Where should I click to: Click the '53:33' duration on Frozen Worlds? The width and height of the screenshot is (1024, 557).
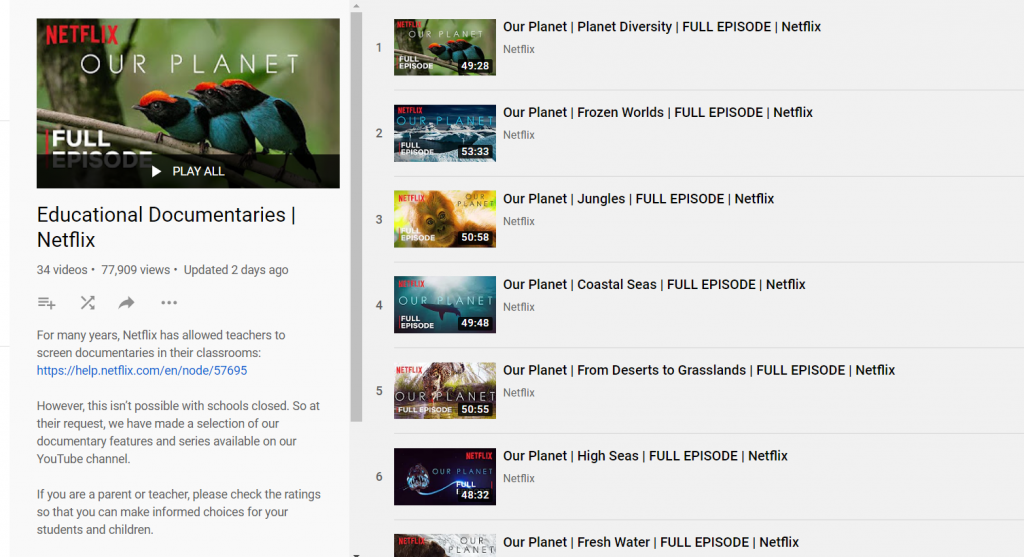click(475, 151)
